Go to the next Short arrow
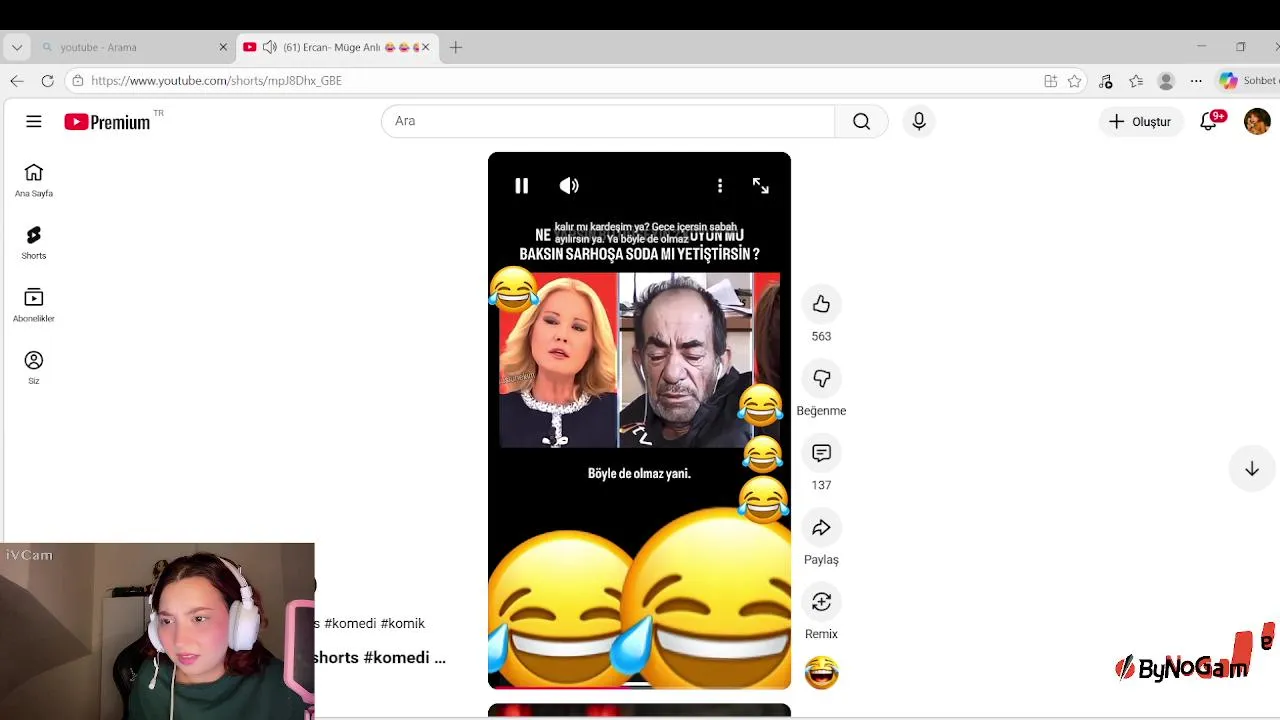 point(1251,469)
